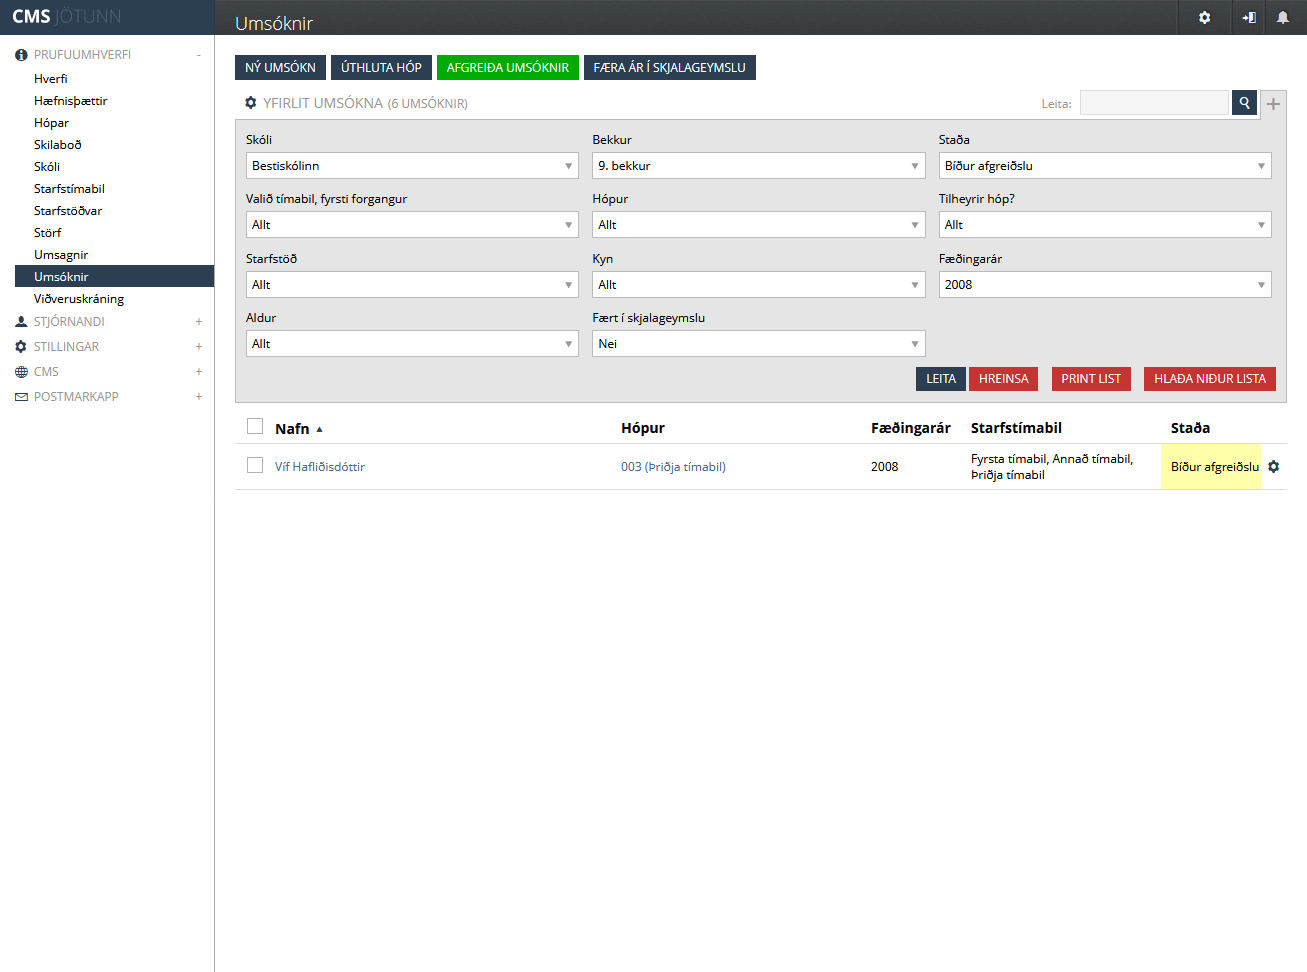
Task: Click gear icon next to Yfirlit umsókna
Action: pyautogui.click(x=251, y=103)
